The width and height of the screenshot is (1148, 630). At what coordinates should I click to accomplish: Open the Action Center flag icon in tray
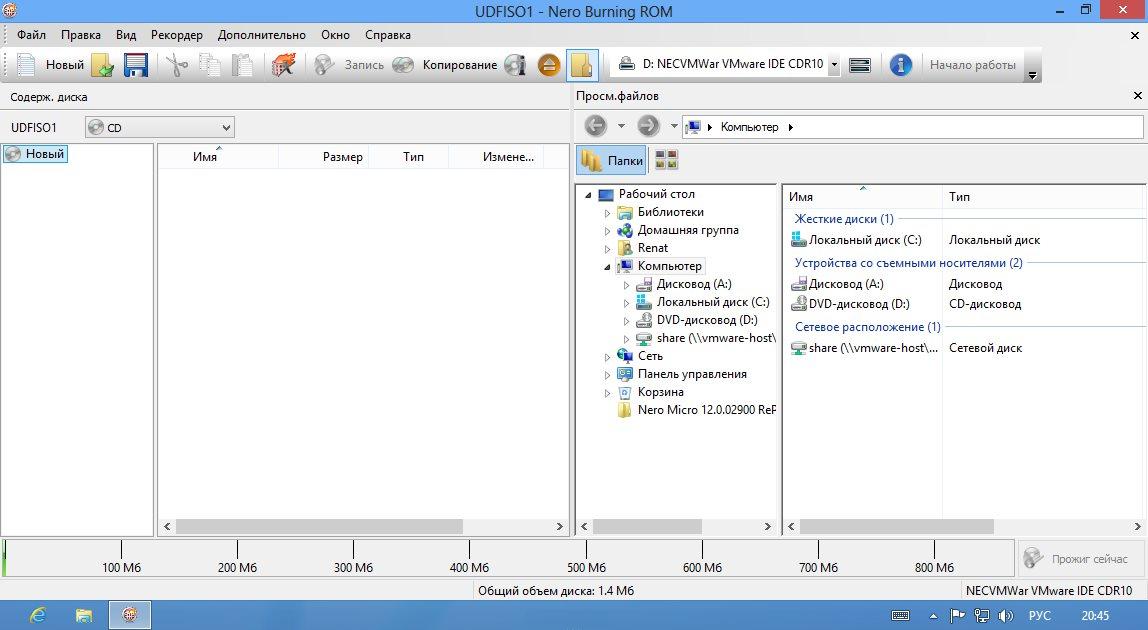point(957,616)
